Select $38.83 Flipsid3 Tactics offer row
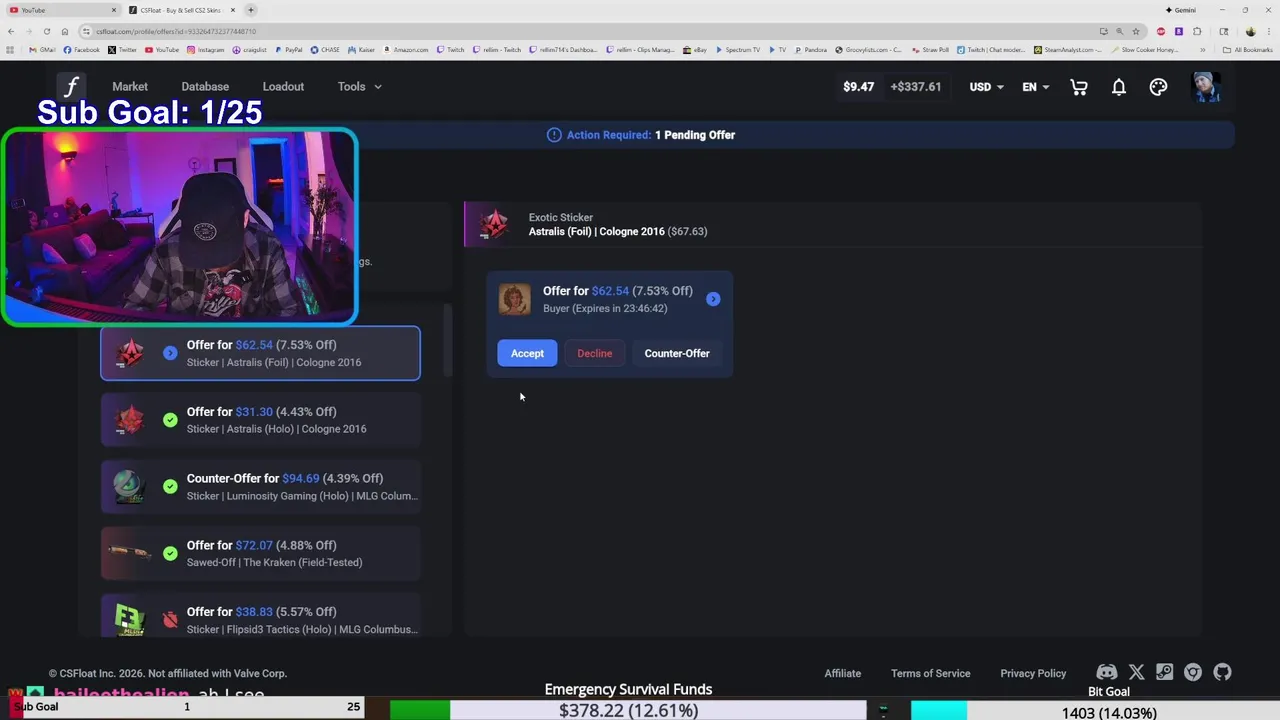This screenshot has width=1280, height=720. click(x=260, y=616)
